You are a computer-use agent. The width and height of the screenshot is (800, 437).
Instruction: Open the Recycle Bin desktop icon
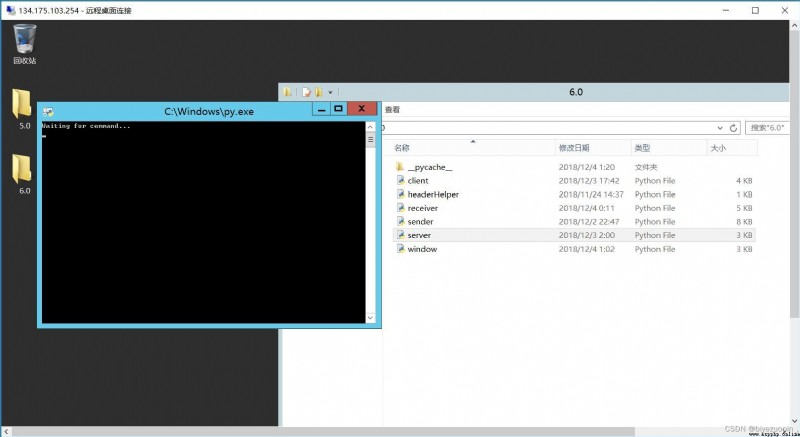[x=24, y=44]
